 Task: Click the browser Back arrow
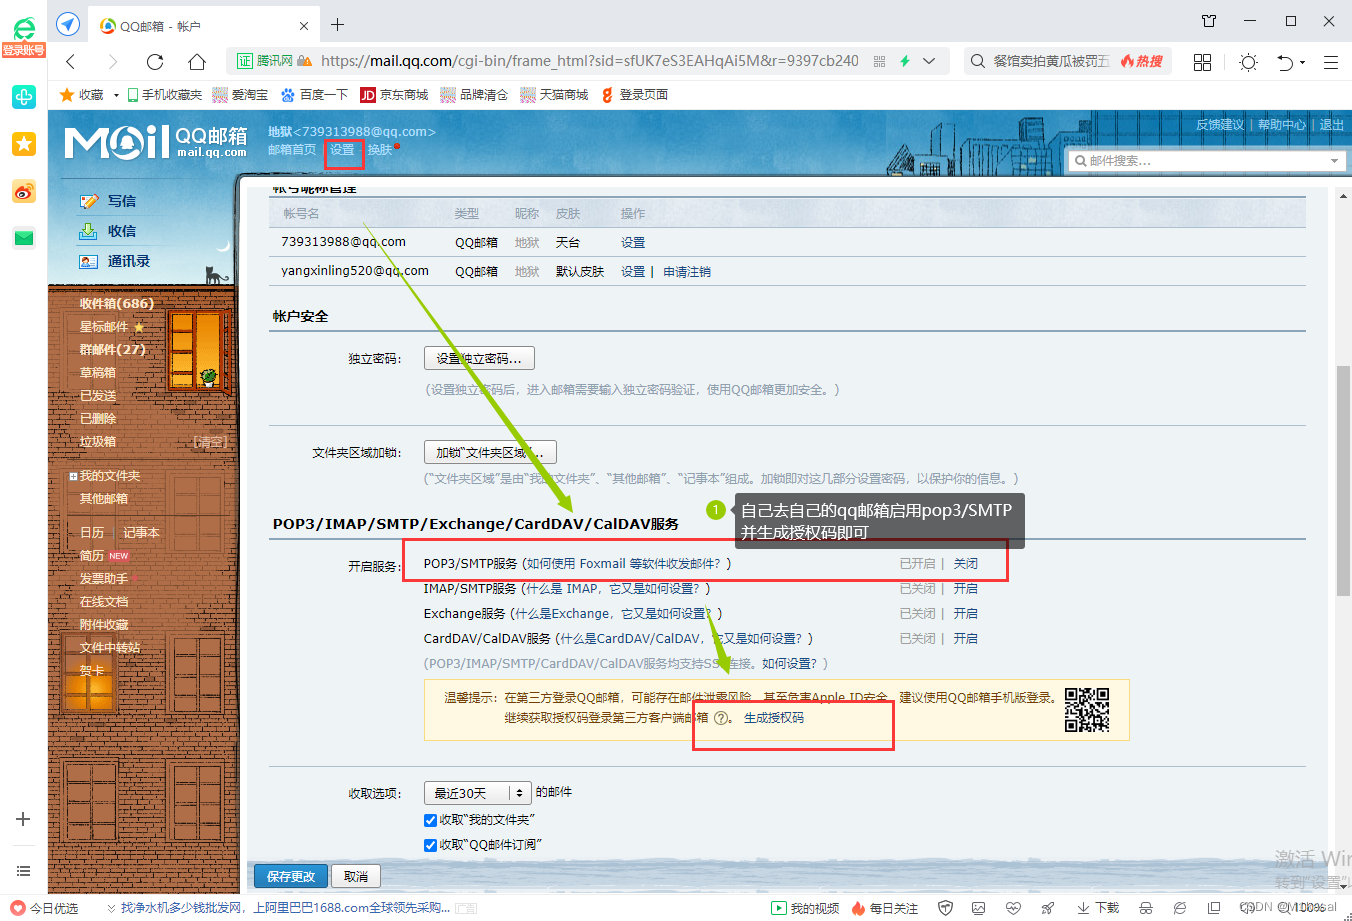71,62
